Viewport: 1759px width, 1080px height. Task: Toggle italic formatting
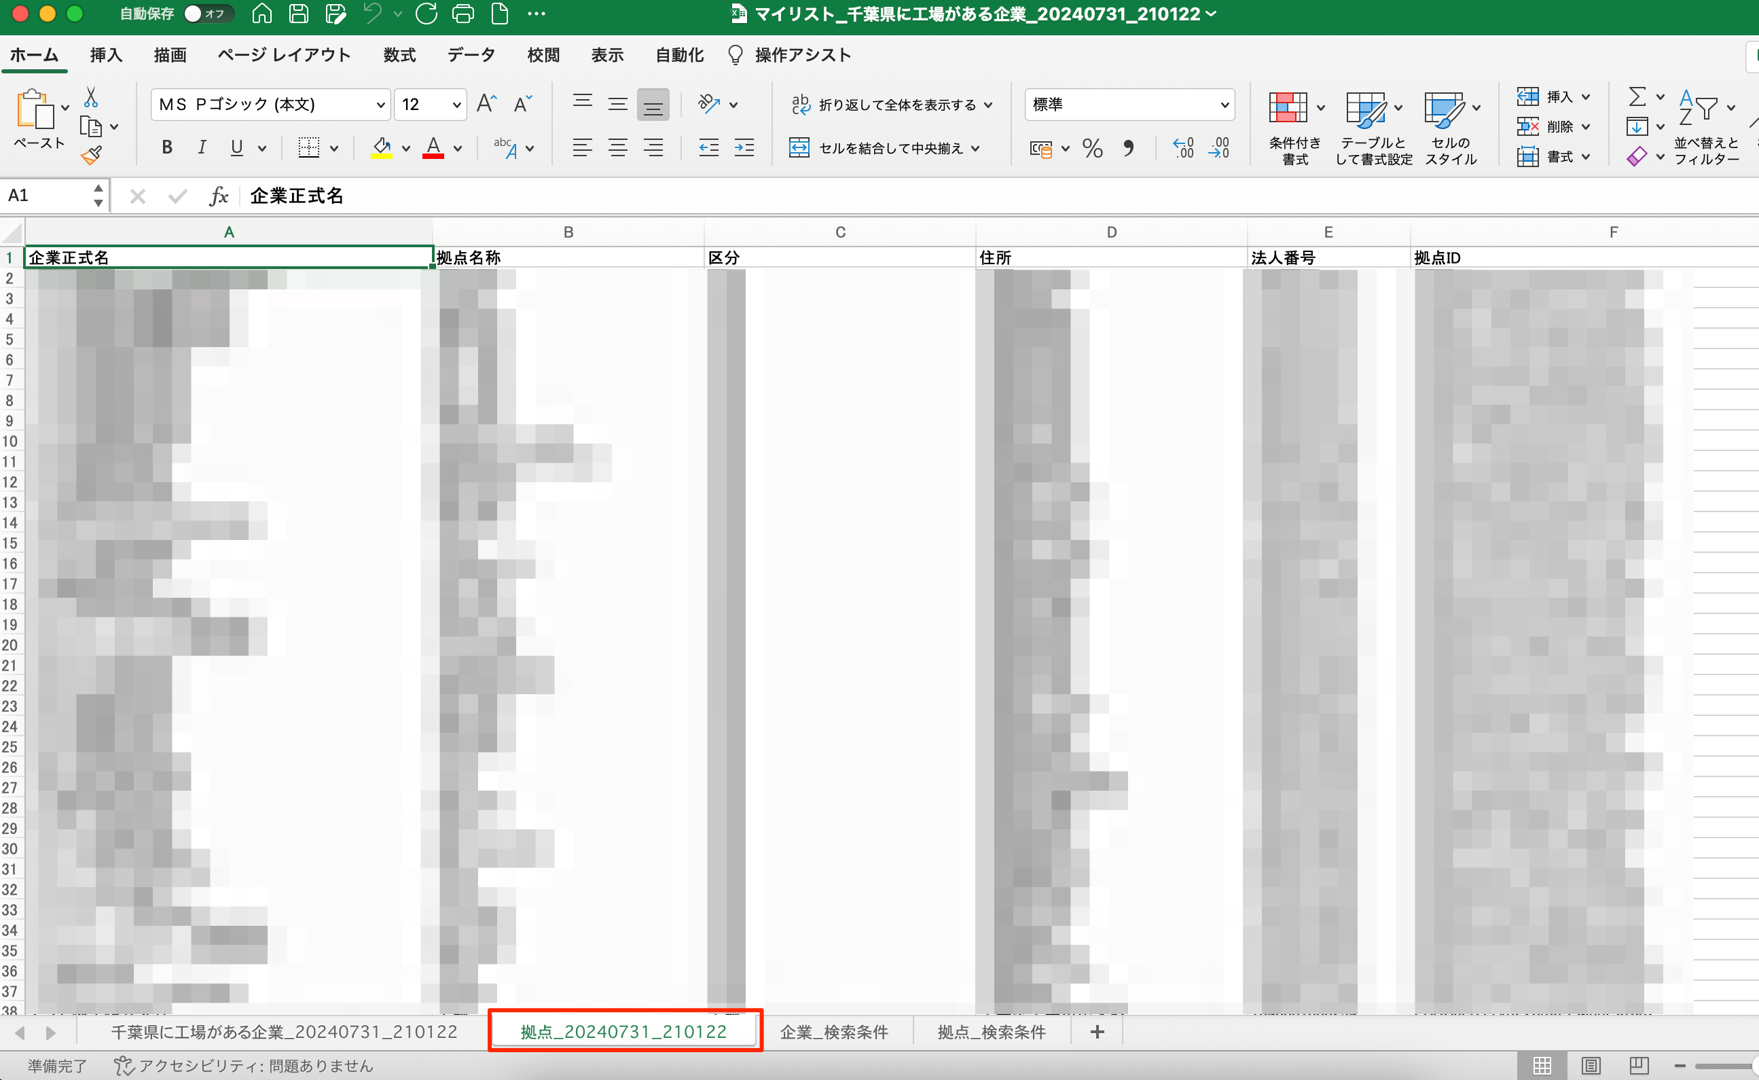202,148
